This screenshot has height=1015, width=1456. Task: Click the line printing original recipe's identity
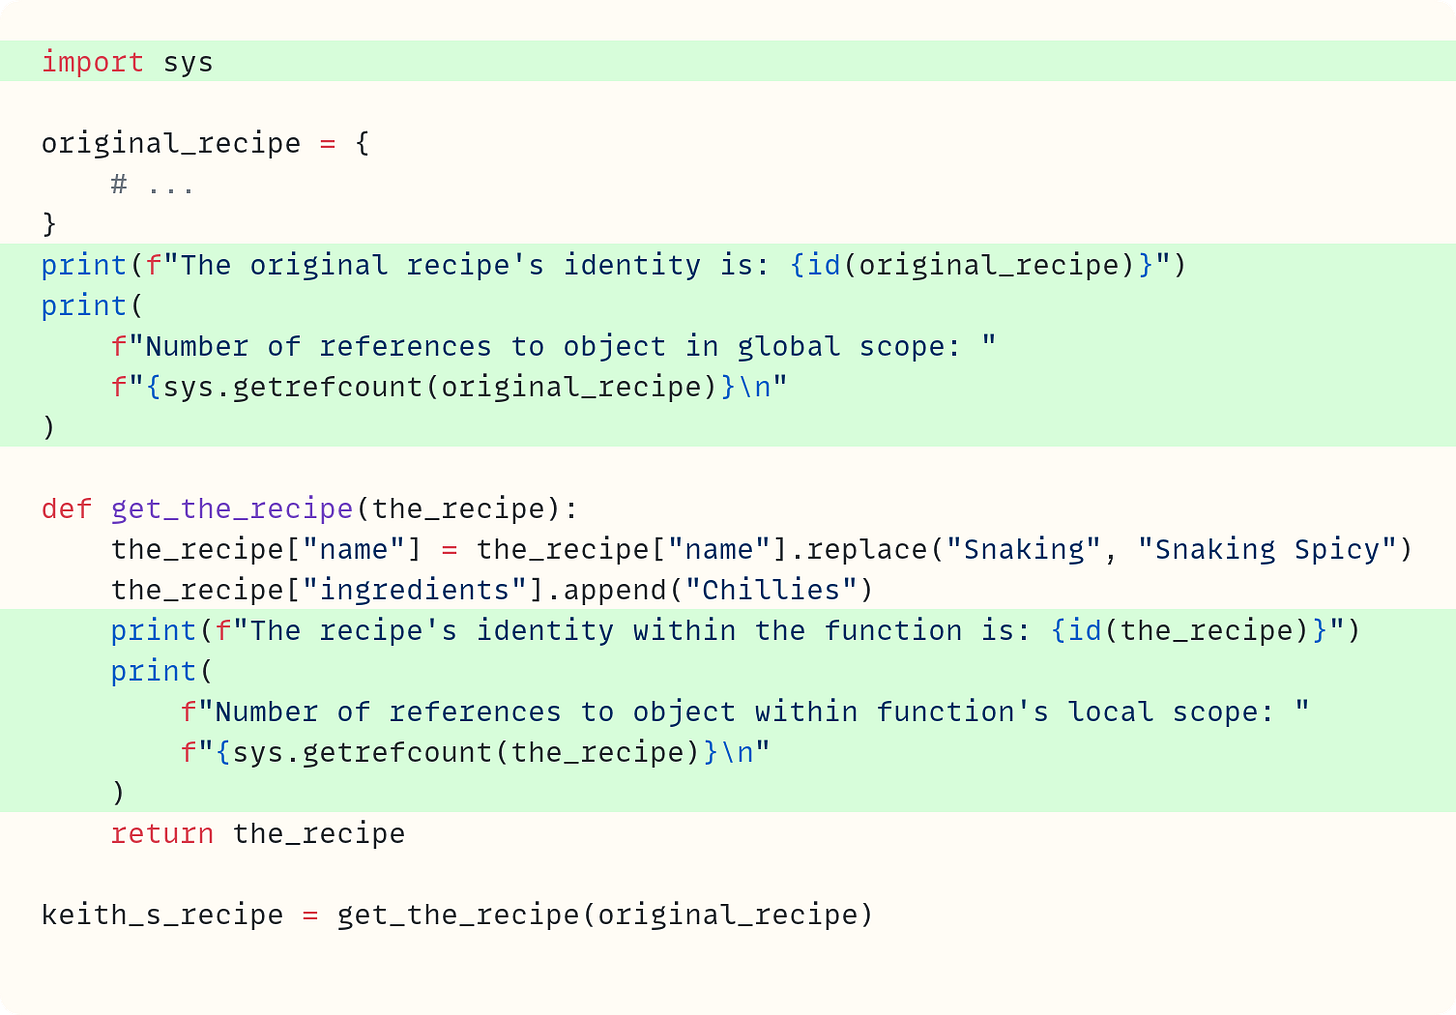click(x=613, y=265)
